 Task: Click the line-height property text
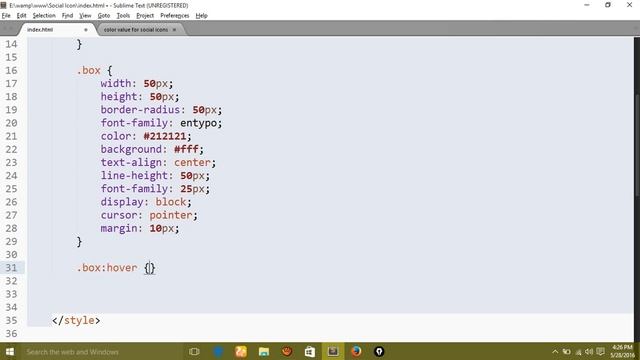tap(134, 176)
